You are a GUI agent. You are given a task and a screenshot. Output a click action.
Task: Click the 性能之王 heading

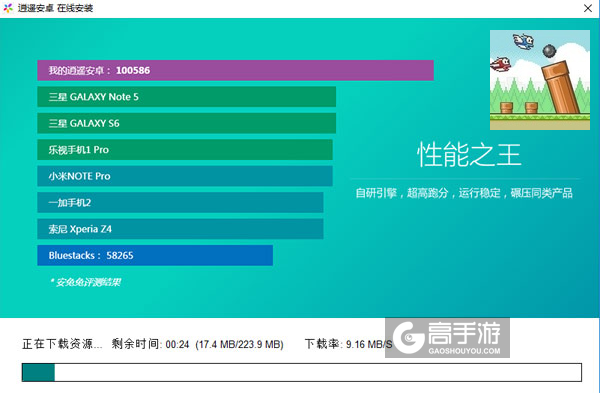point(469,155)
